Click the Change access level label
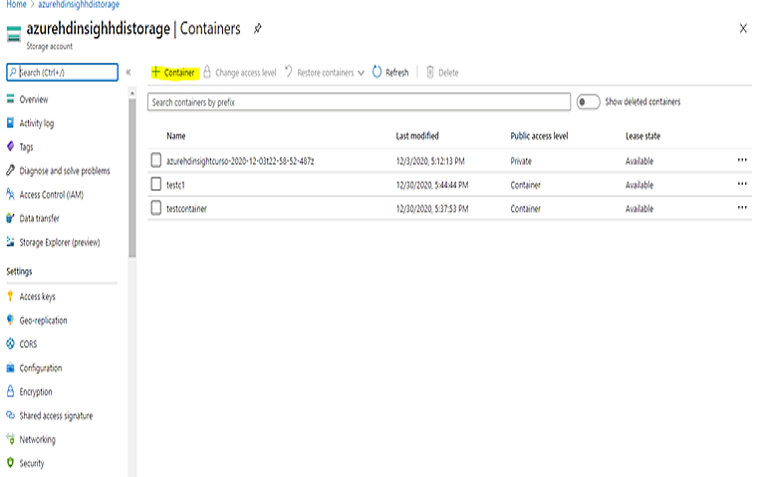 [246, 72]
